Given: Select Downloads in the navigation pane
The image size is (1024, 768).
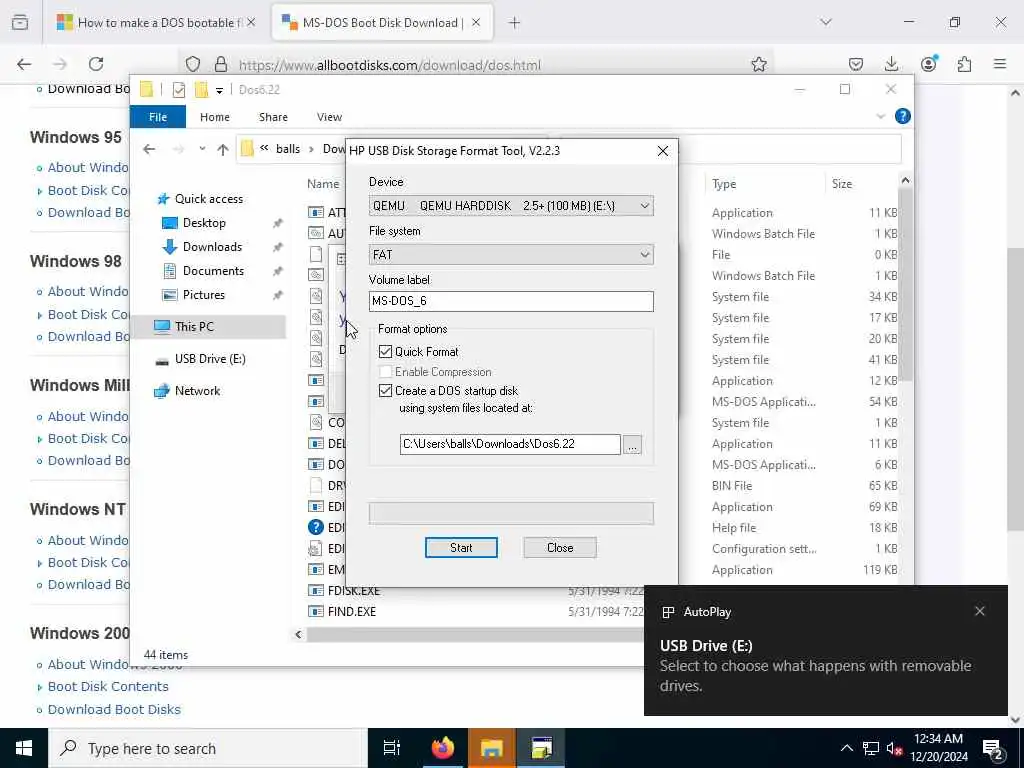Looking at the screenshot, I should click(x=212, y=247).
